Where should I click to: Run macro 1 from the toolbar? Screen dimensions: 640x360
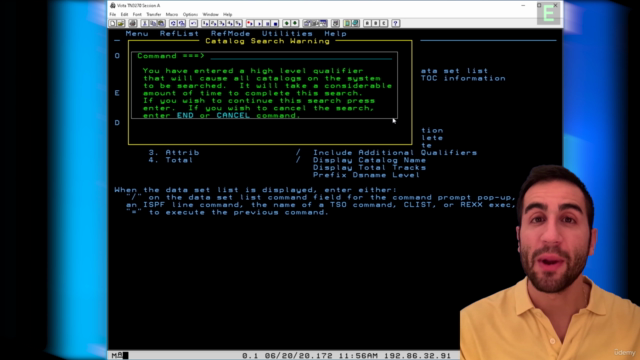pos(205,23)
